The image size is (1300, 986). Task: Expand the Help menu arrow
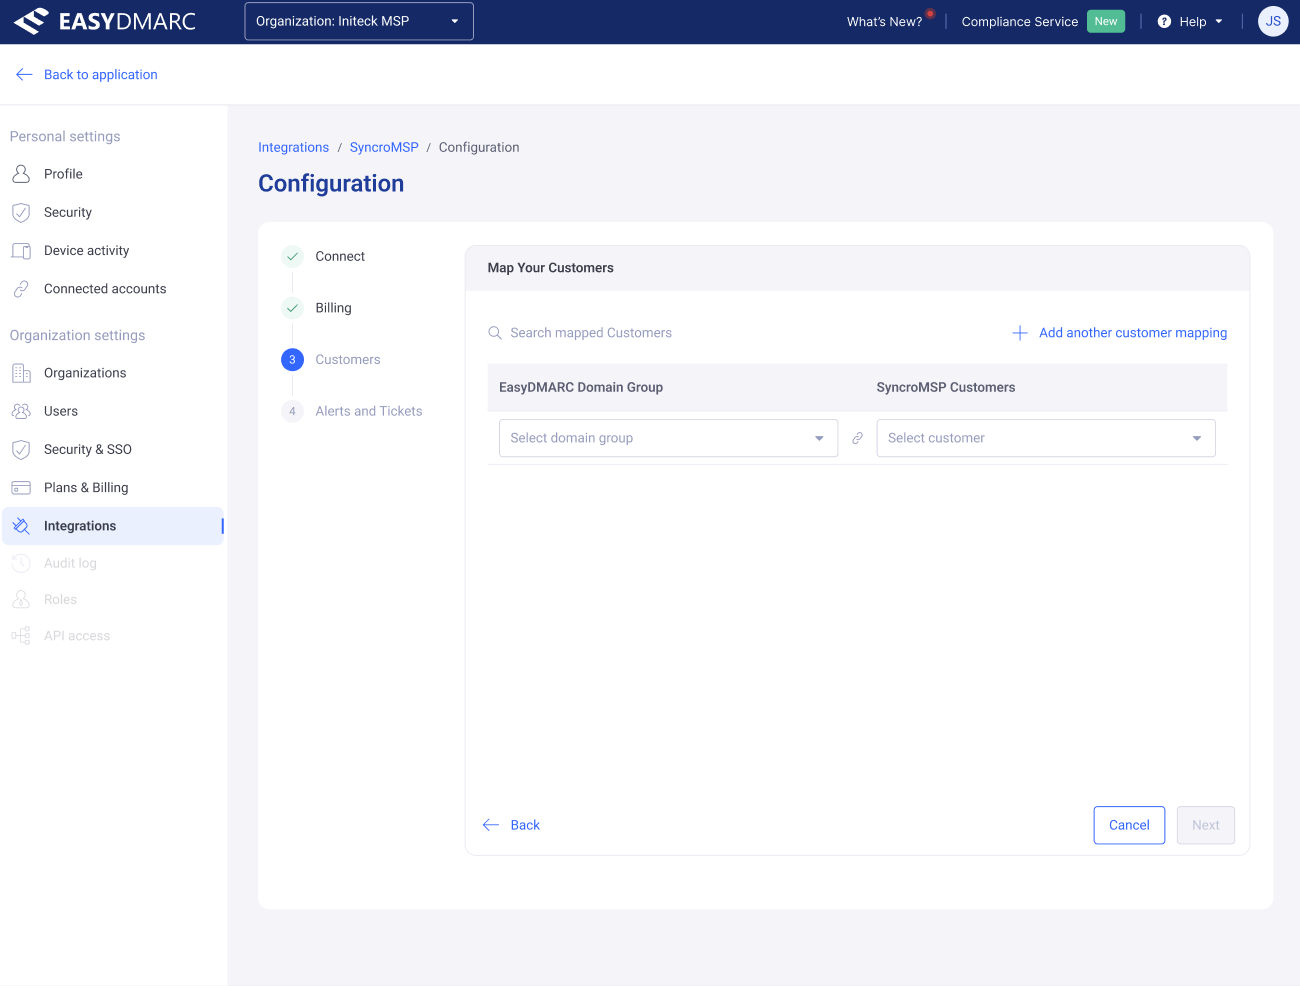pos(1219,21)
